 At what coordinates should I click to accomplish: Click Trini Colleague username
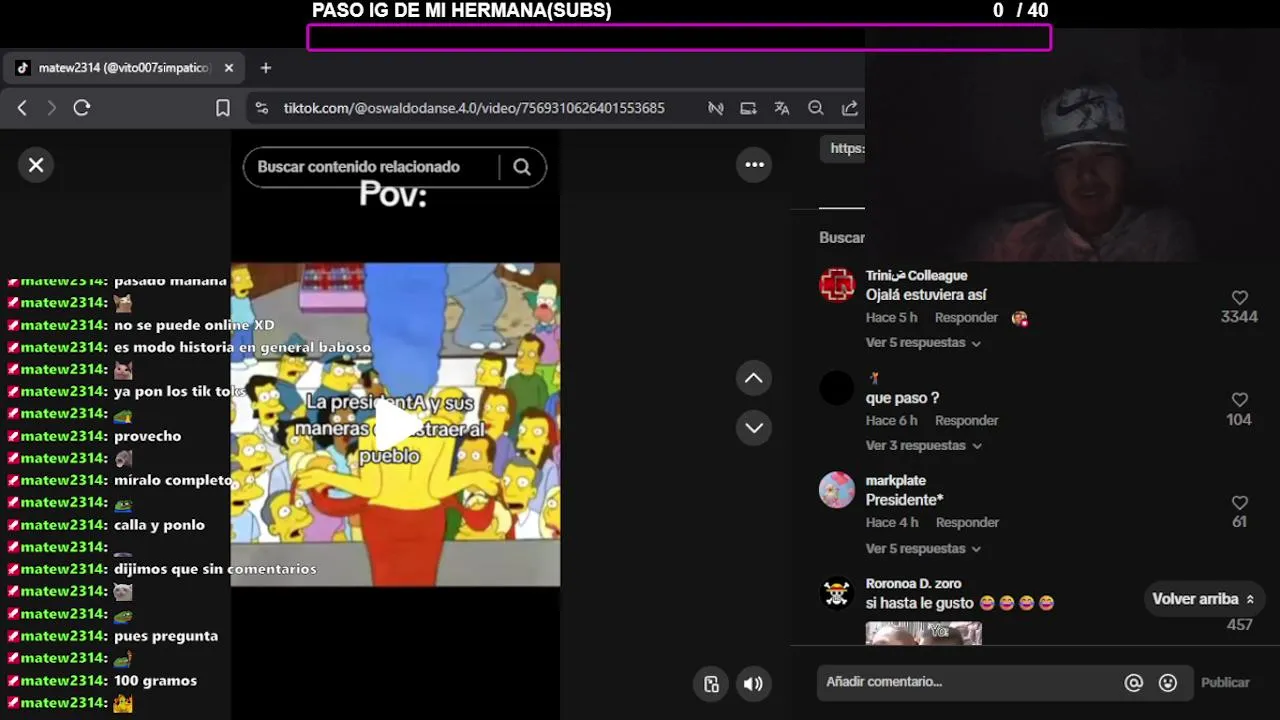(x=916, y=276)
